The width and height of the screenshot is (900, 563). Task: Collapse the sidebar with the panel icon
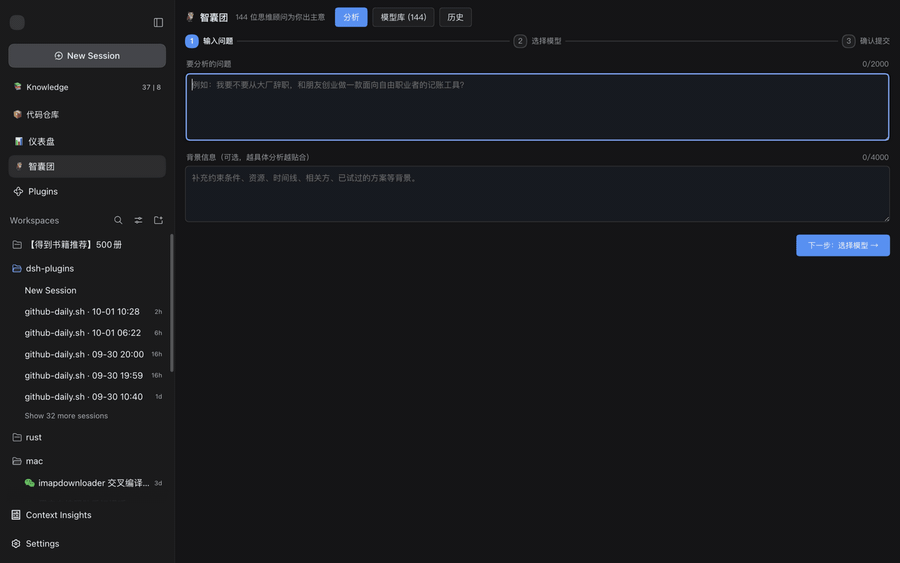coord(158,22)
